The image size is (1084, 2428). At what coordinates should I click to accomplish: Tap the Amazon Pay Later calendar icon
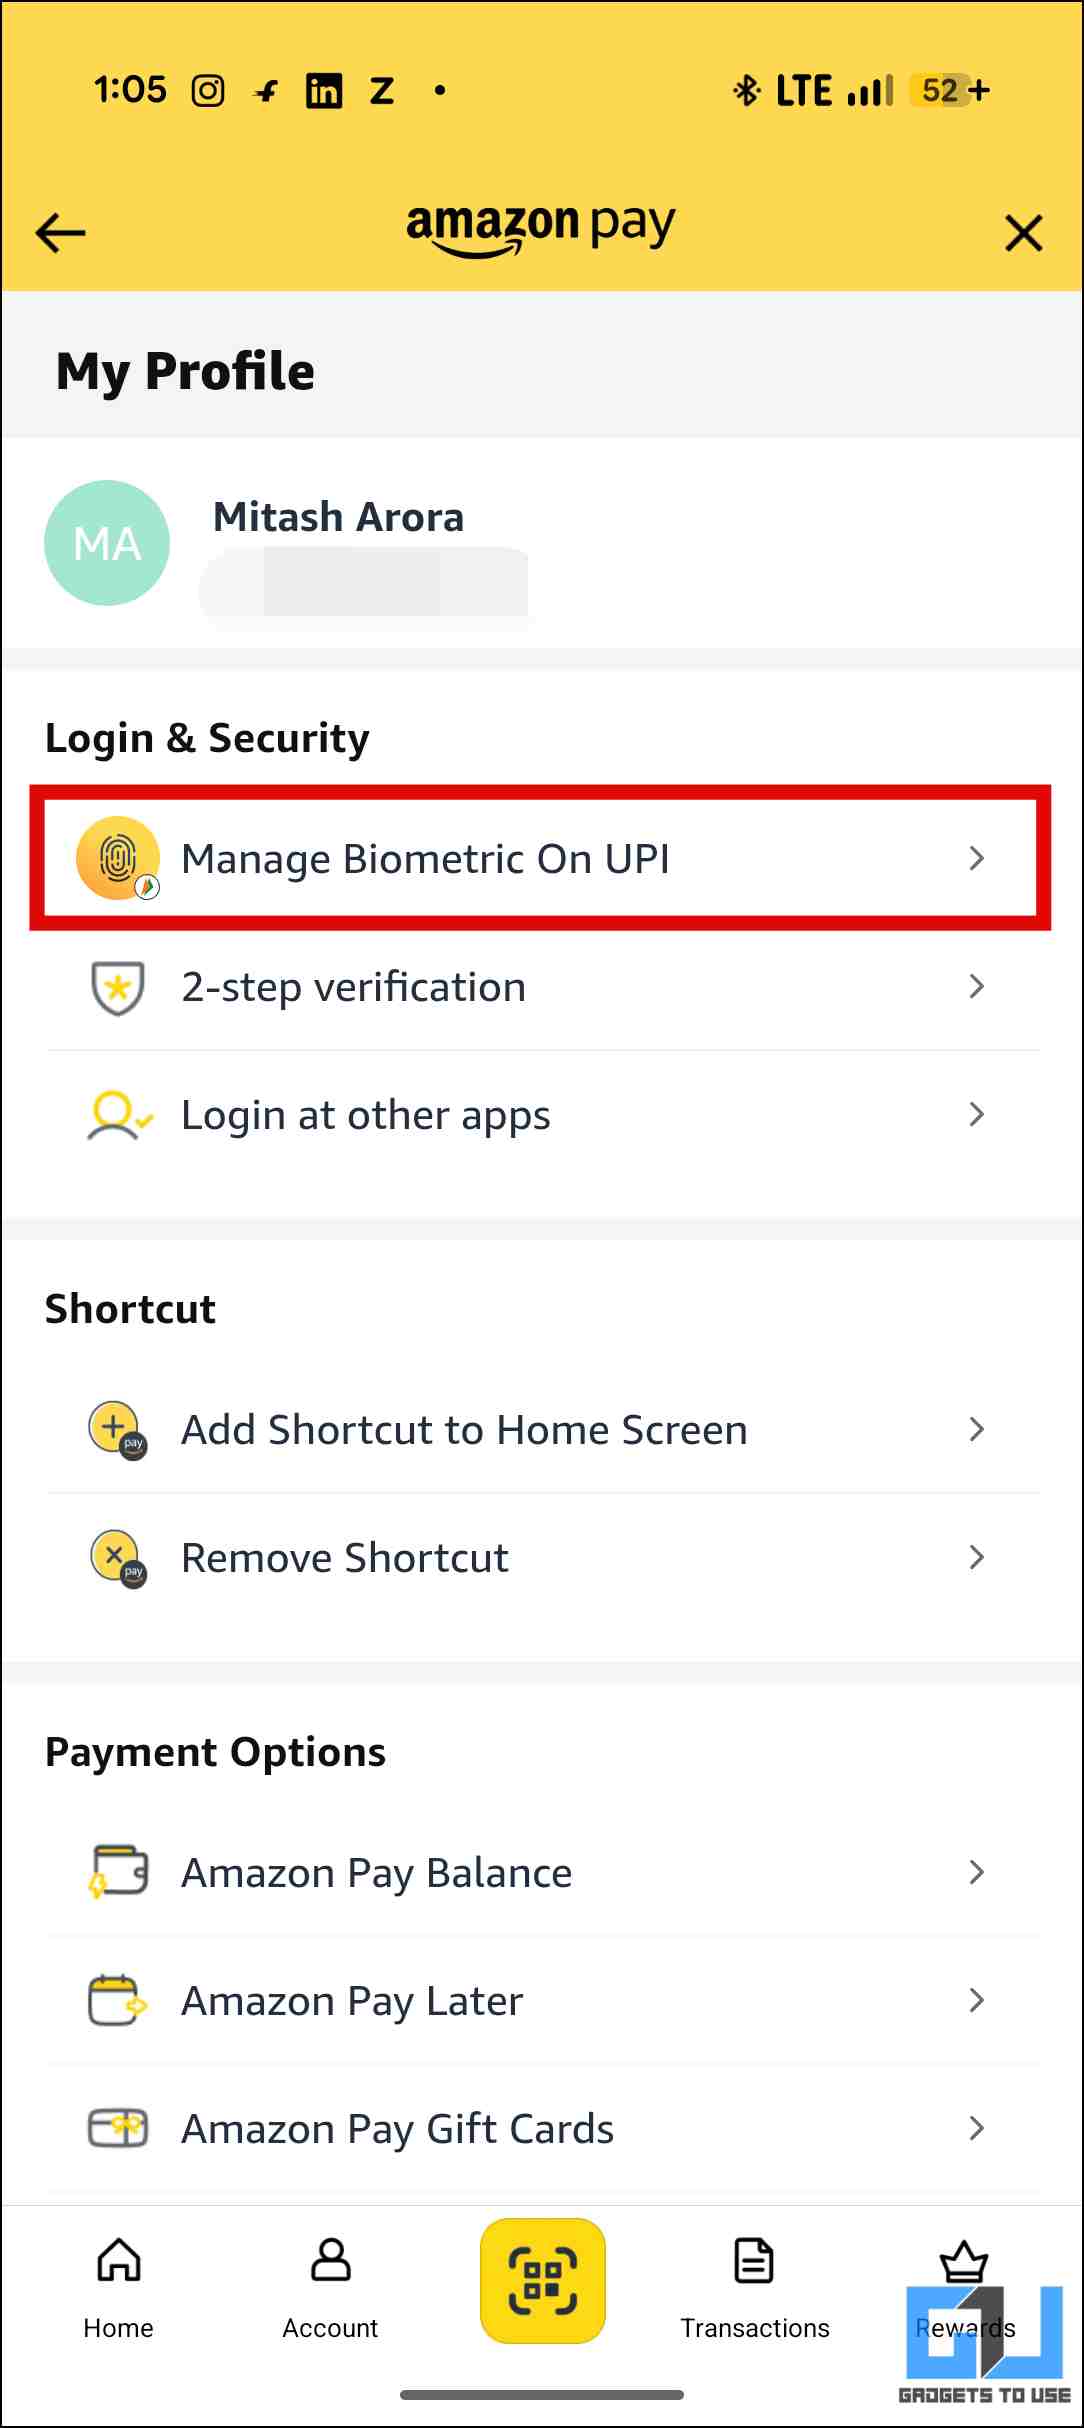(x=118, y=2000)
